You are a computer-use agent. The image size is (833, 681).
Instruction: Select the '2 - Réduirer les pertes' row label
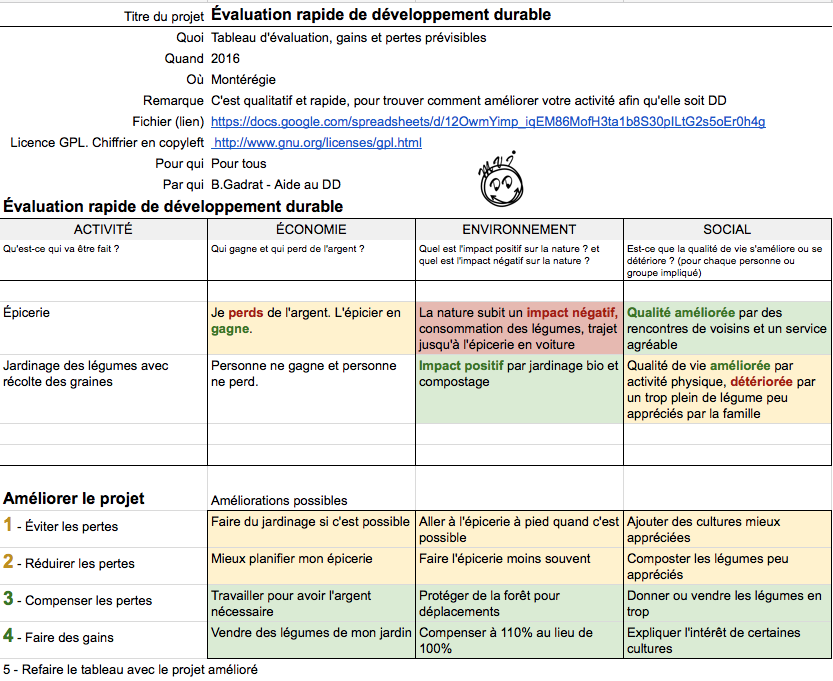tap(104, 564)
